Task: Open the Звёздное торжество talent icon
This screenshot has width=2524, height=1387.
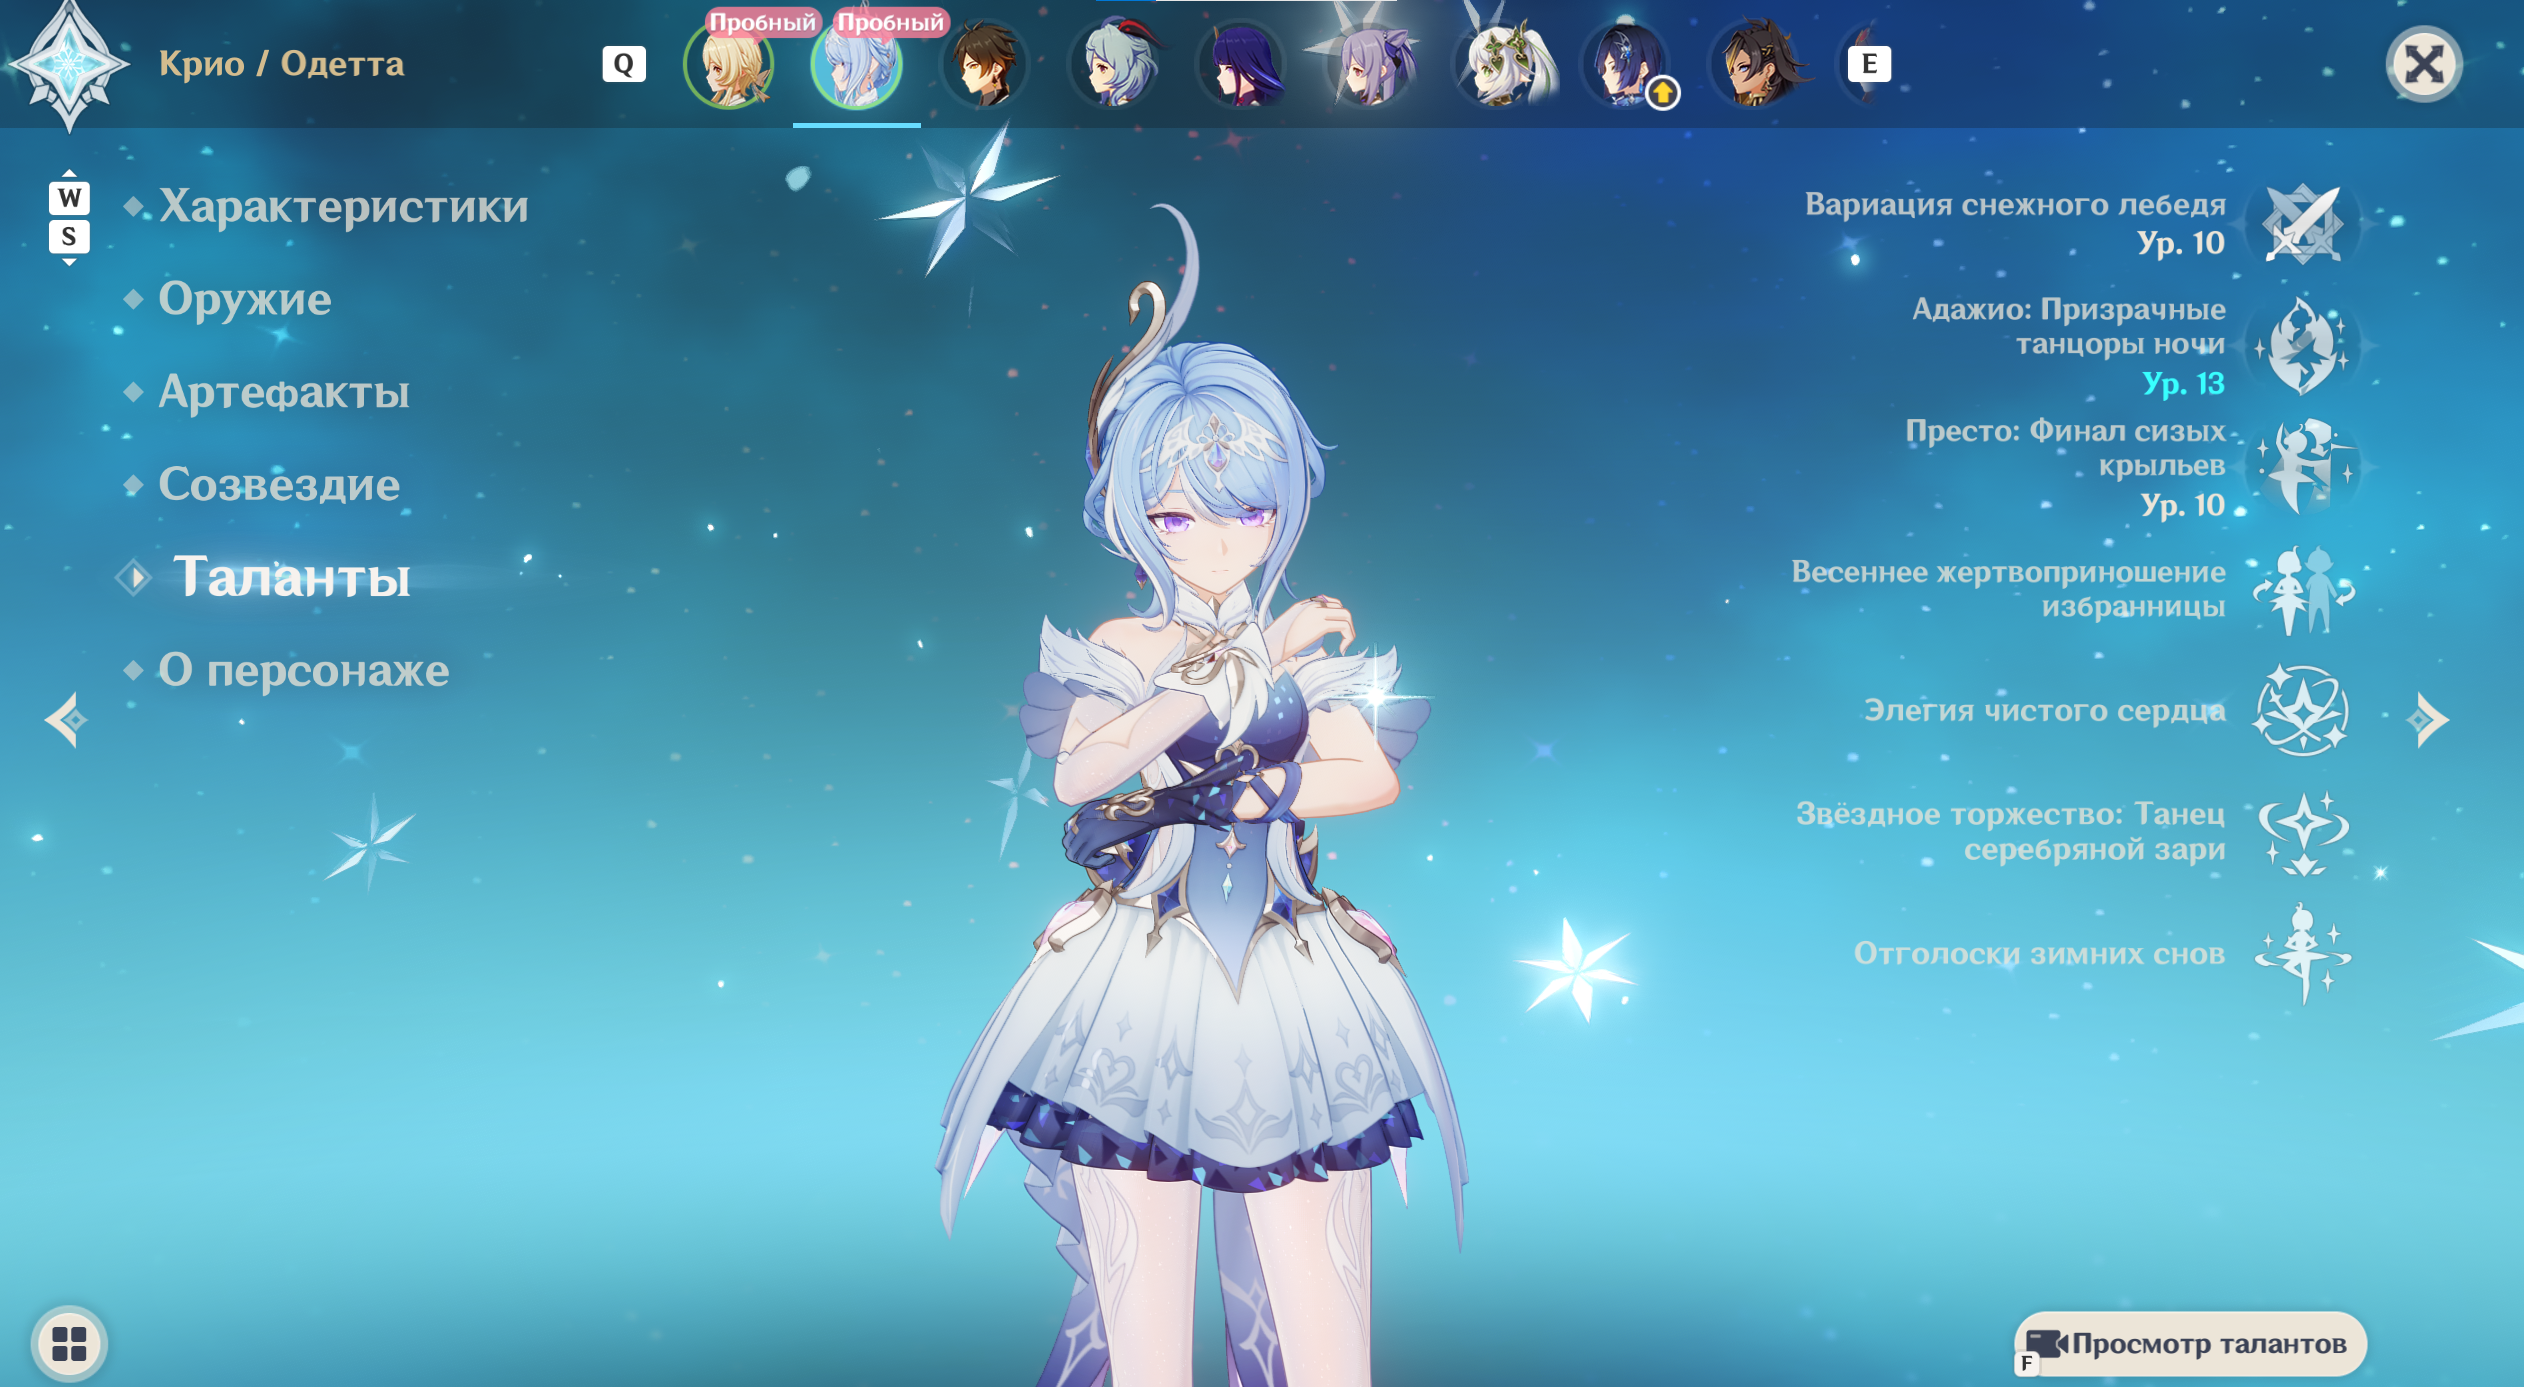Action: 2302,833
